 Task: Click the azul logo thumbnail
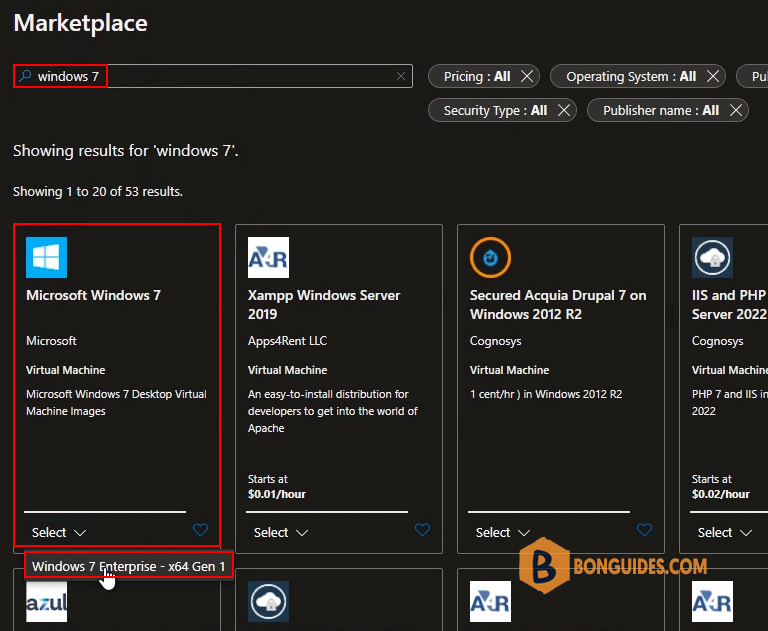click(47, 602)
